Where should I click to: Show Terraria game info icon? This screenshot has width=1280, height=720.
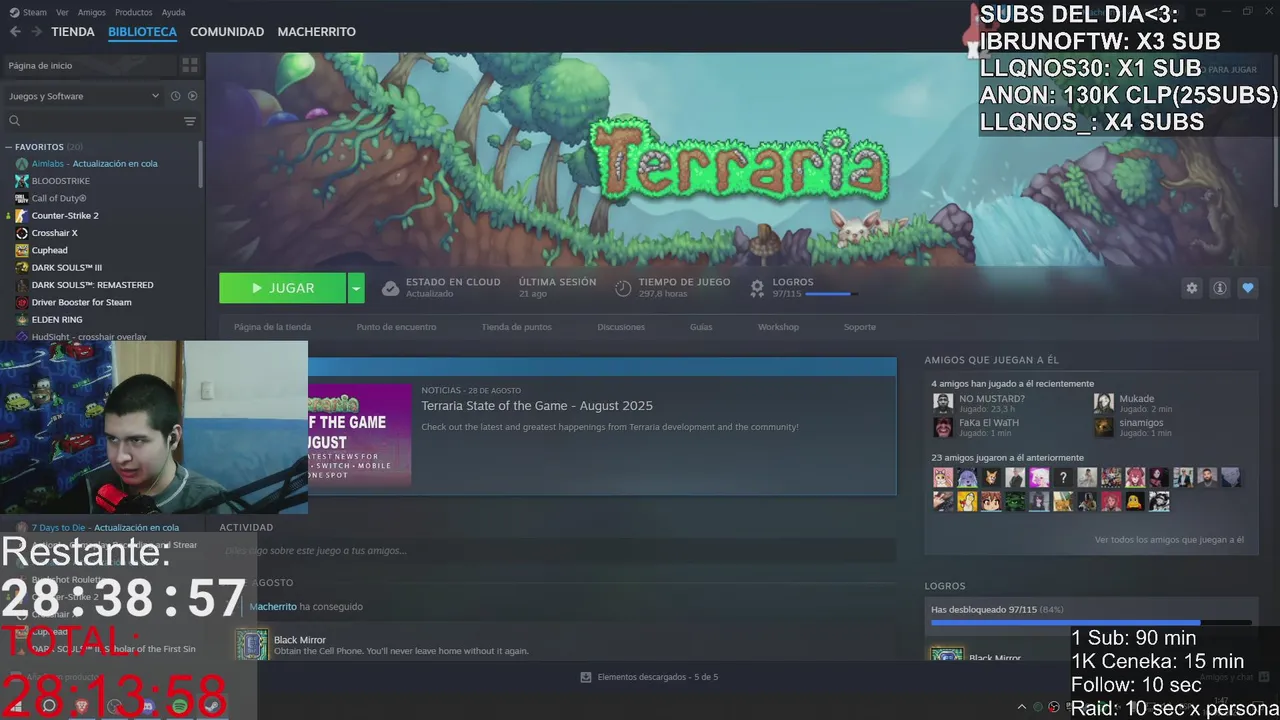[1219, 288]
